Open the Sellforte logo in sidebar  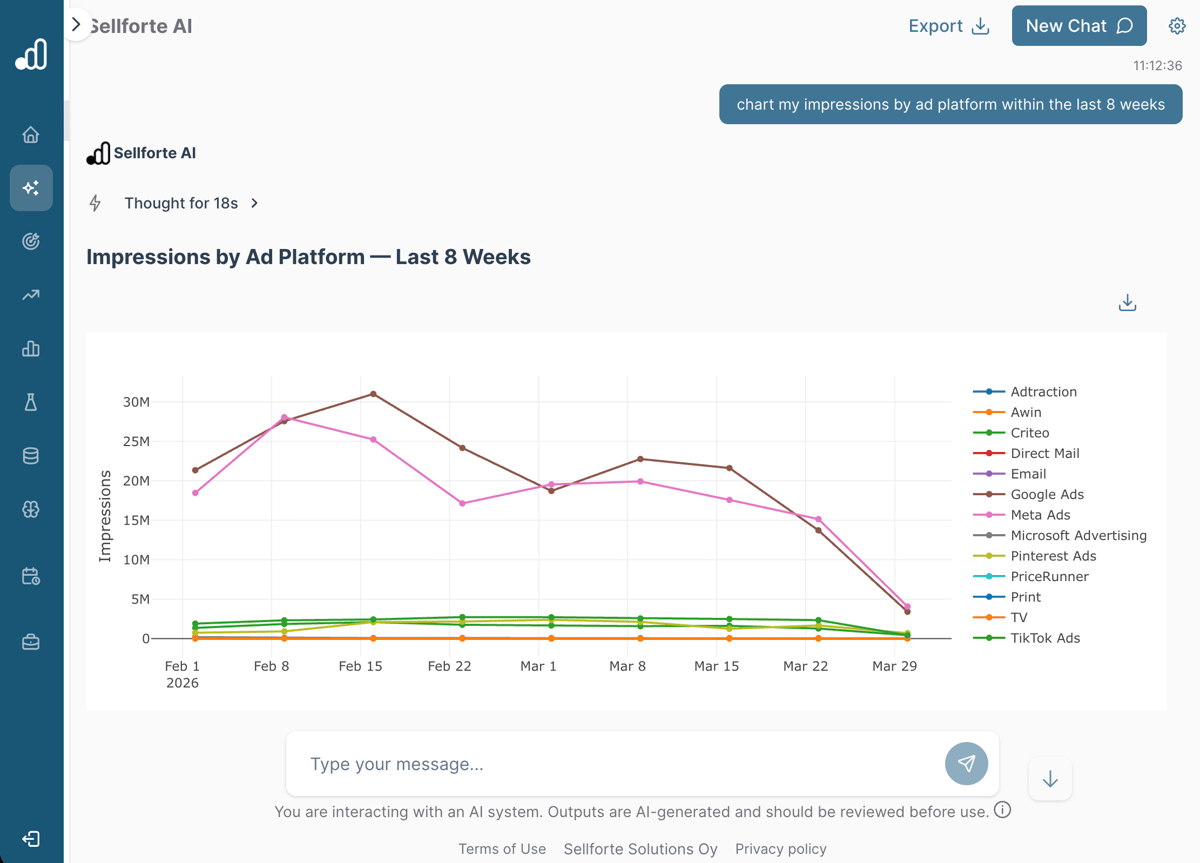tap(31, 54)
